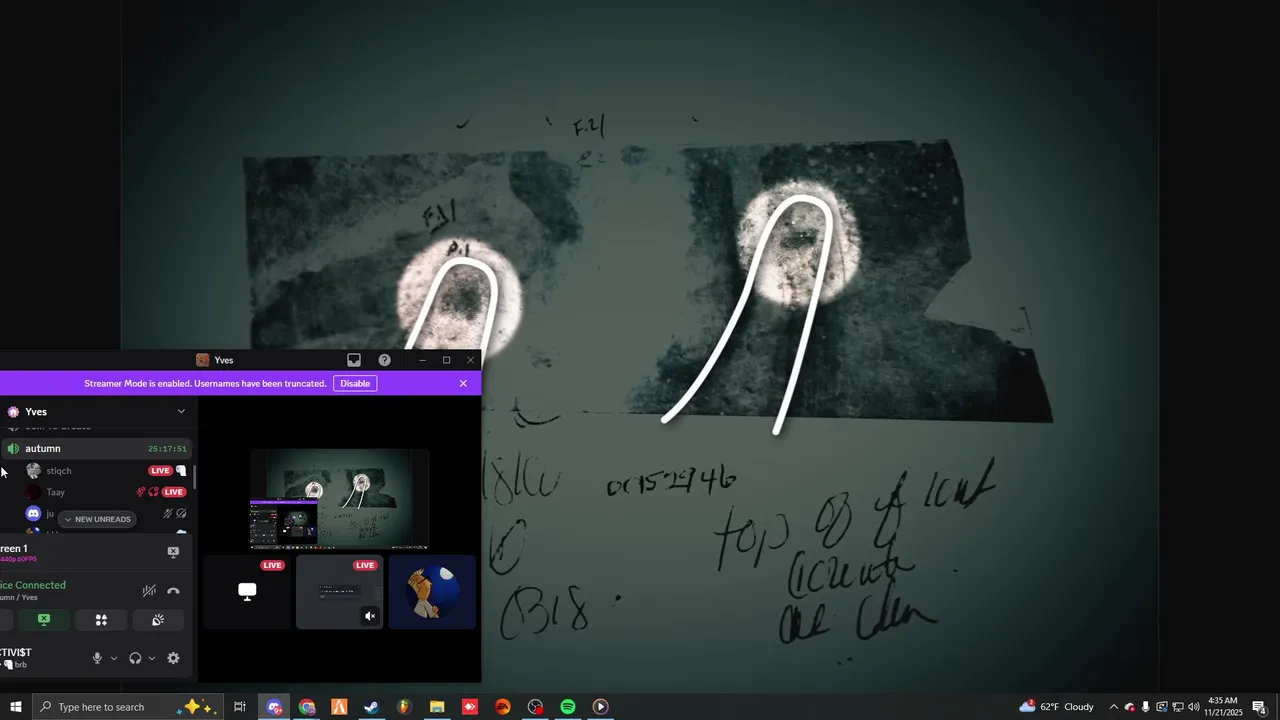Click the LIVE badge next to stiqch
1280x720 pixels.
coord(160,471)
